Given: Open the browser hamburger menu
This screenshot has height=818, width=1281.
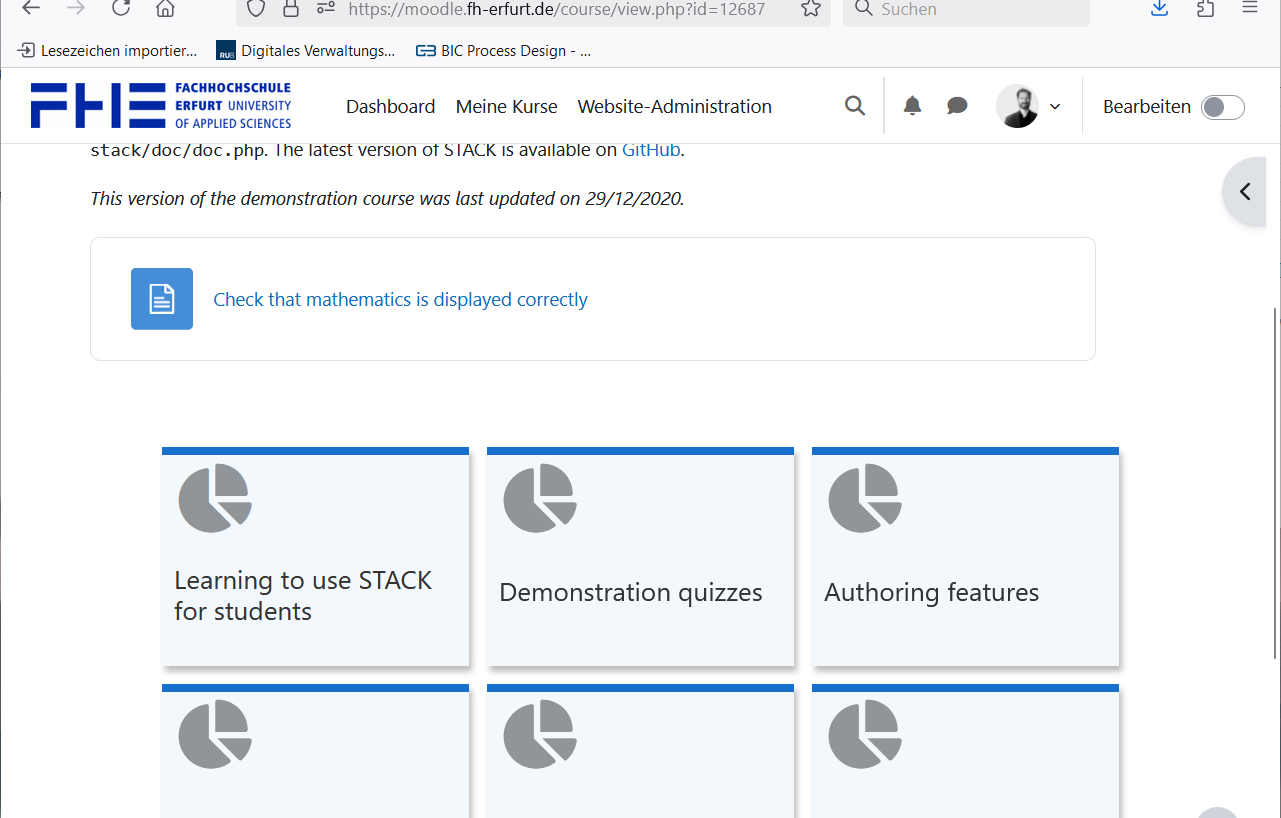Looking at the screenshot, I should coord(1249,9).
